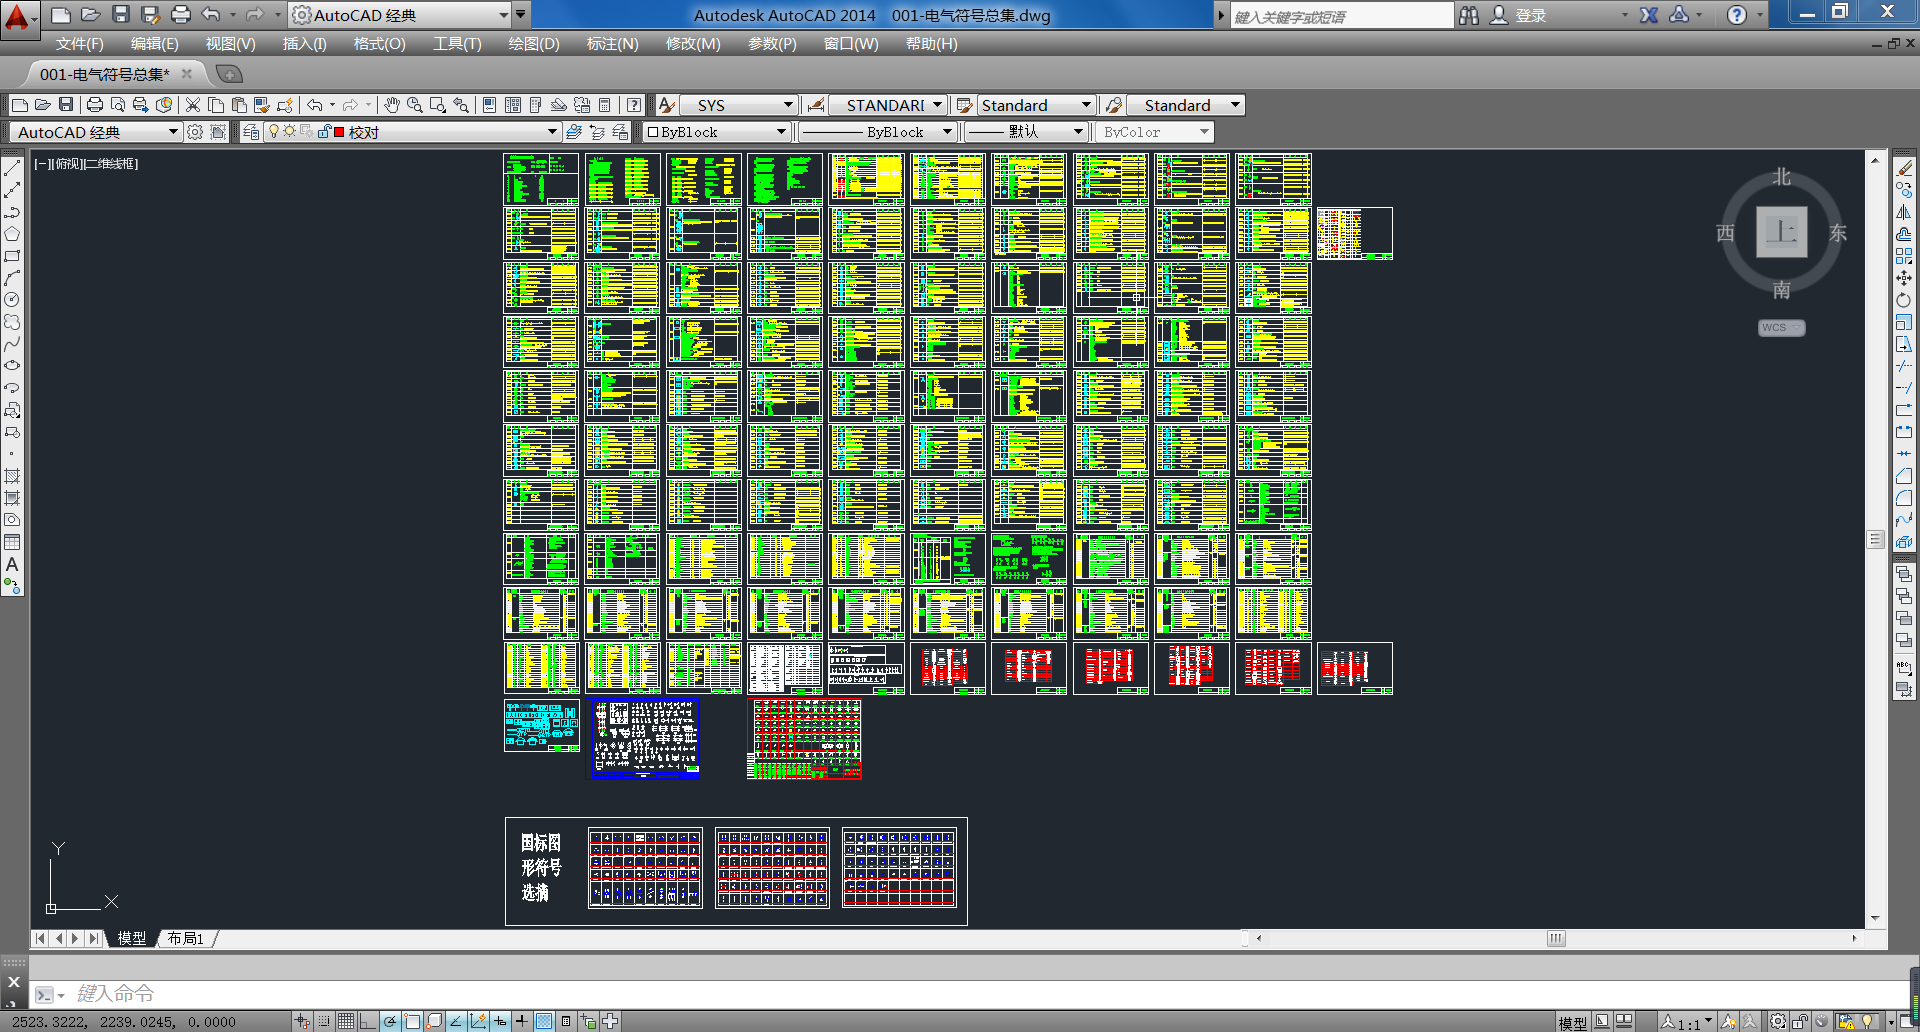Select the Hatch tool
The height and width of the screenshot is (1032, 1920).
12,476
